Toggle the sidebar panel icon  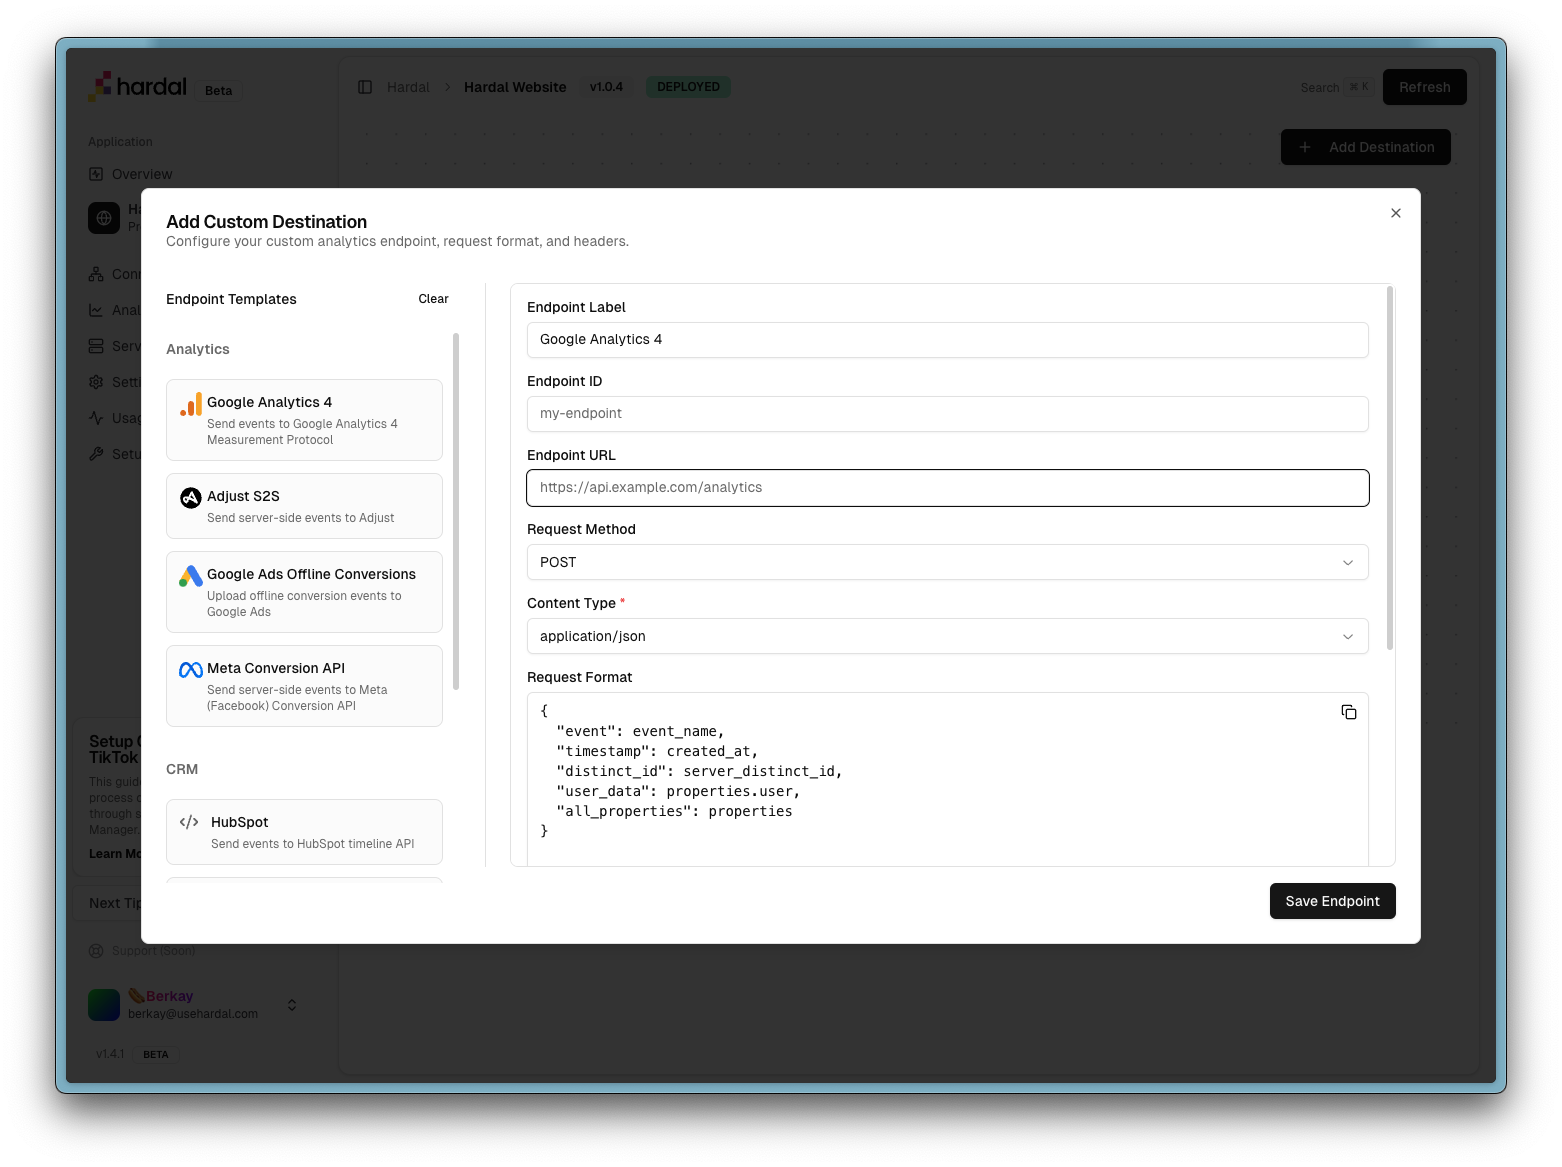tap(365, 87)
